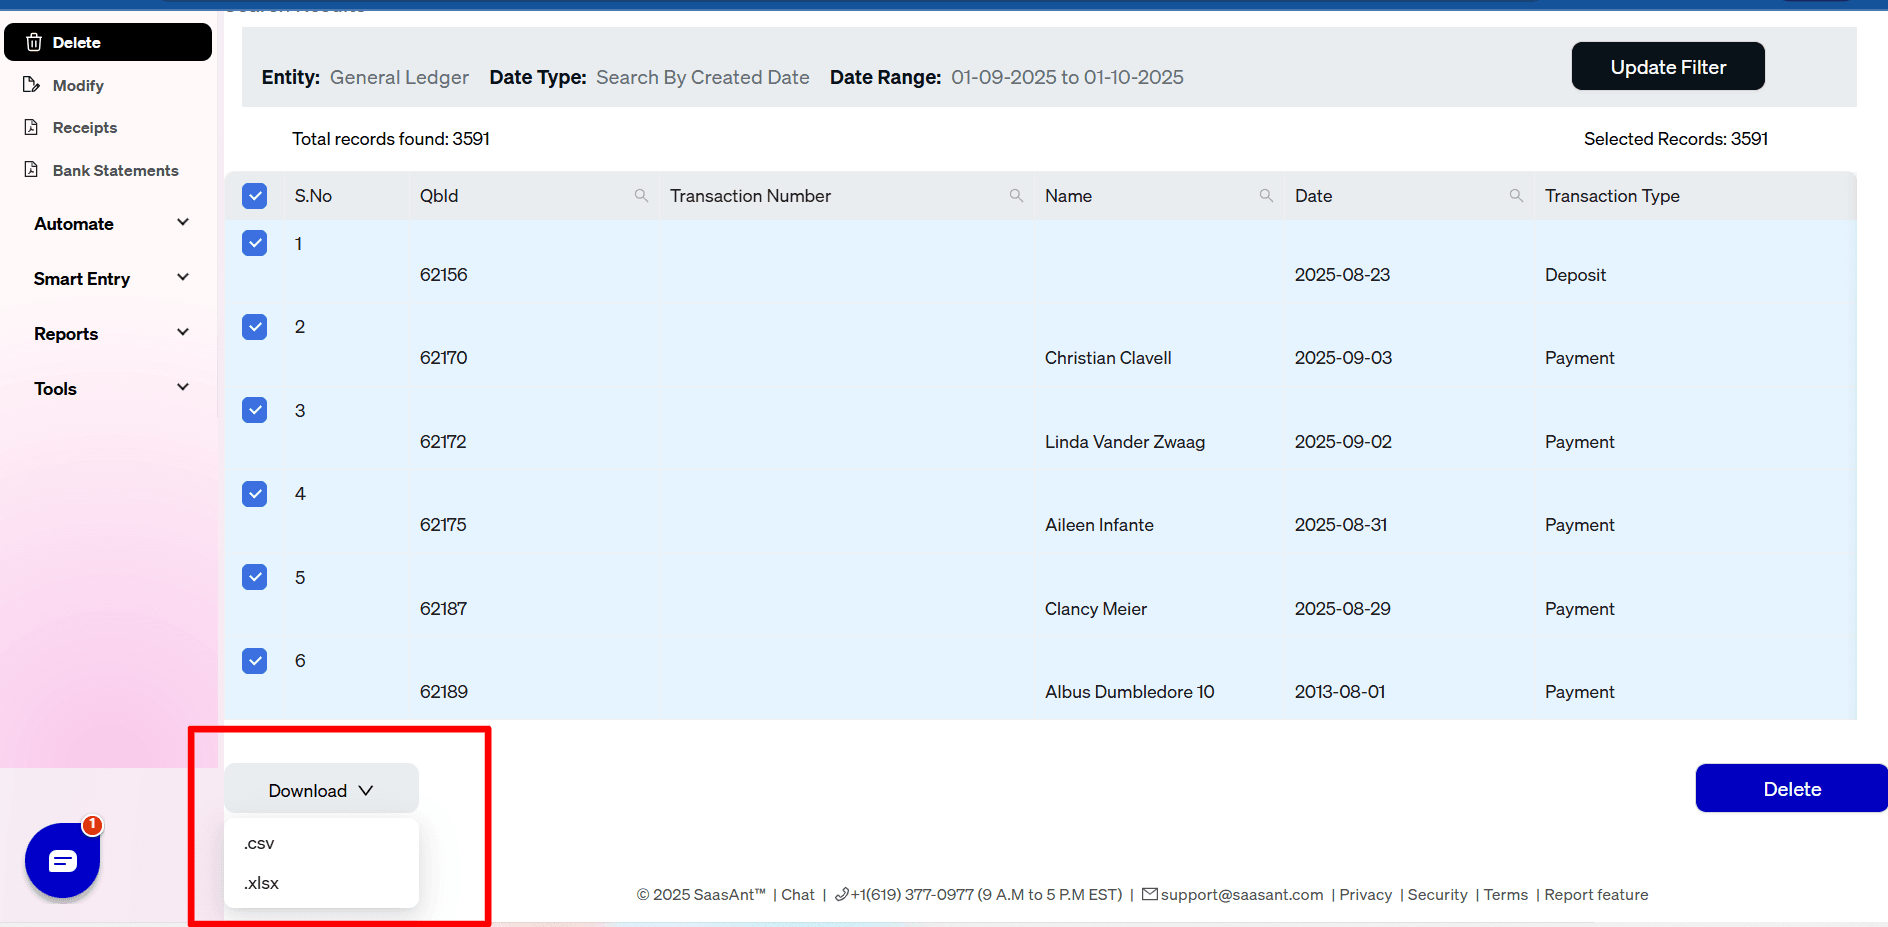The image size is (1888, 927).
Task: Open the support@saasant.com email link
Action: coord(1241,895)
